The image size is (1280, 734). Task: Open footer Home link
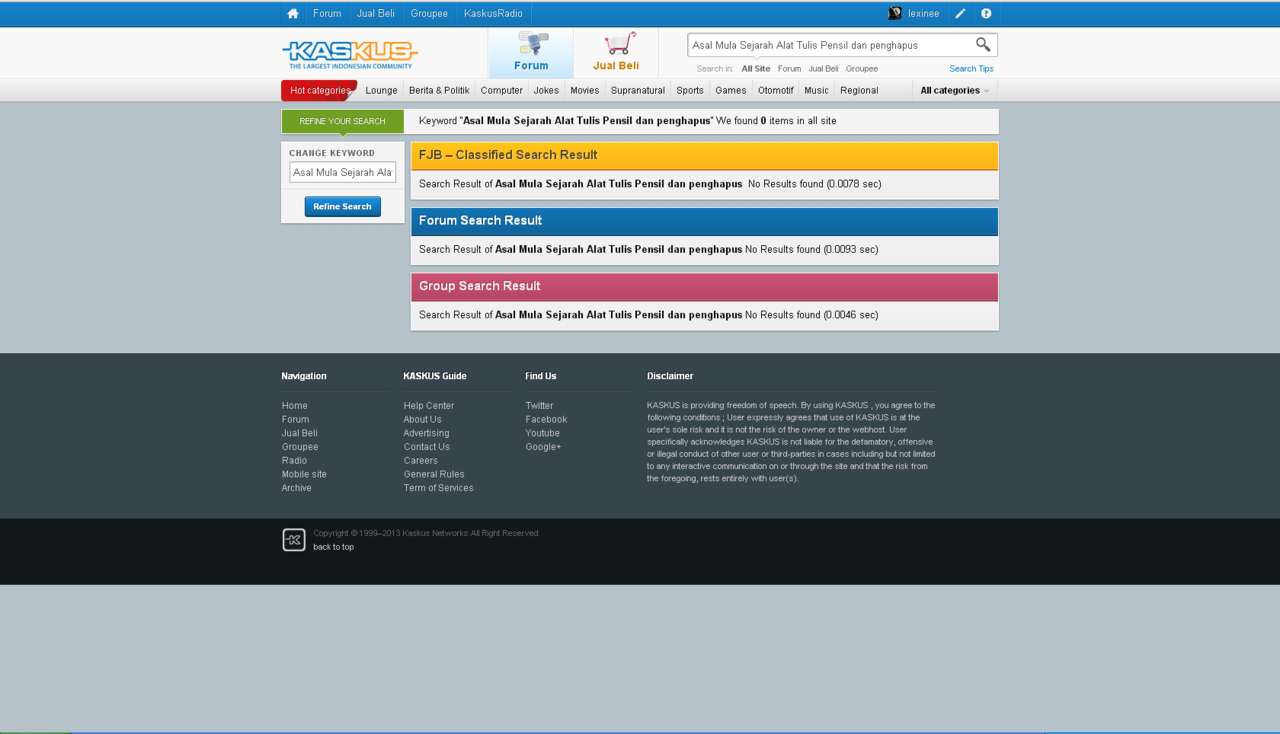tap(295, 406)
